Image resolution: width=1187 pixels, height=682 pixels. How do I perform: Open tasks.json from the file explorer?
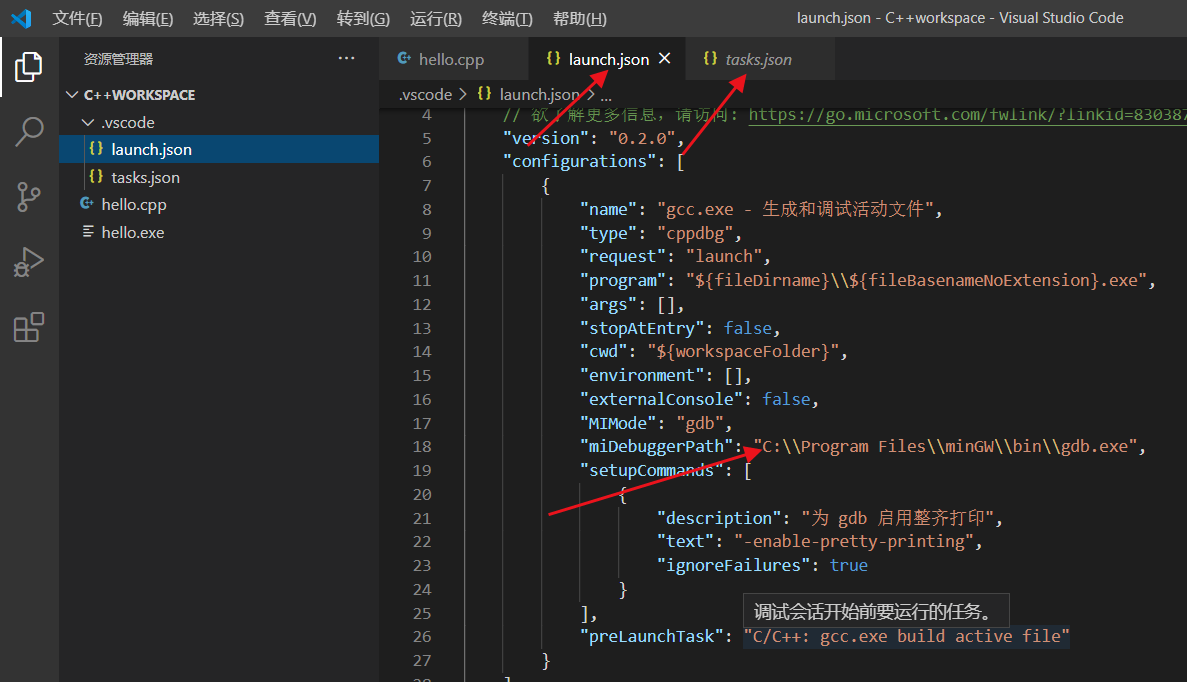tap(219, 177)
